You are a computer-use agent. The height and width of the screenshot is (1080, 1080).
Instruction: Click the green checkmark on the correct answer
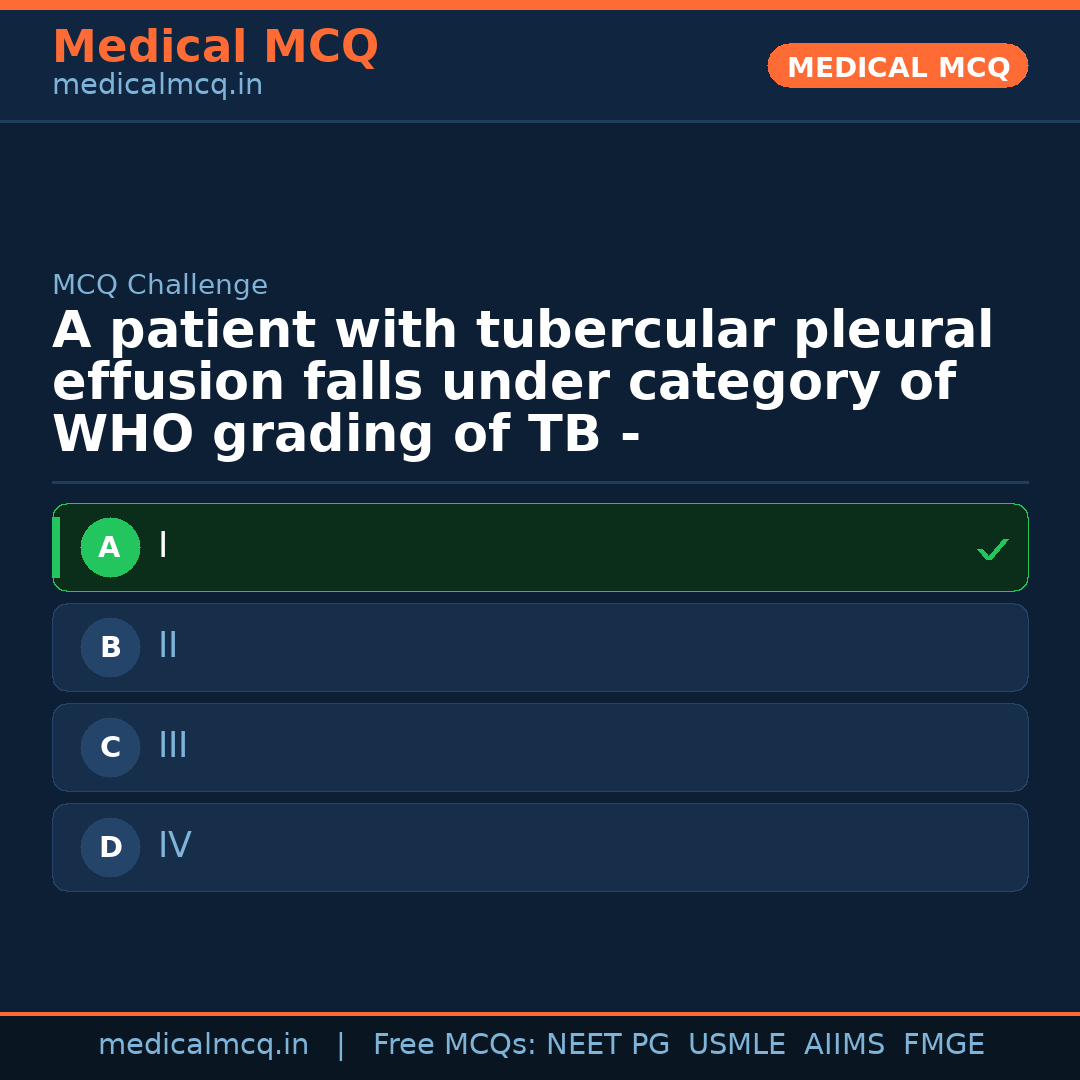pos(992,548)
